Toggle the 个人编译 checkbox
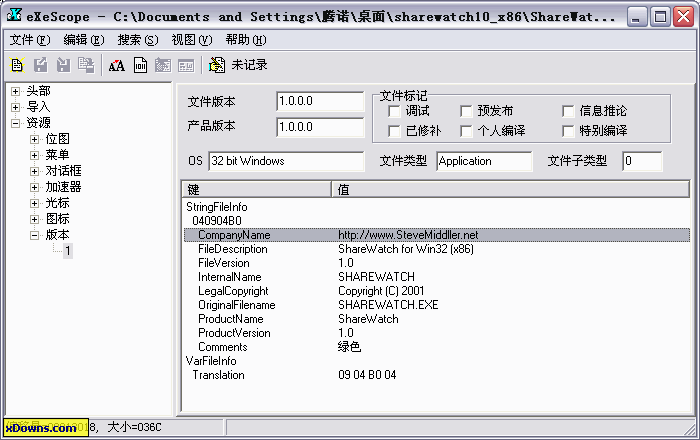700x440 pixels. coord(466,131)
